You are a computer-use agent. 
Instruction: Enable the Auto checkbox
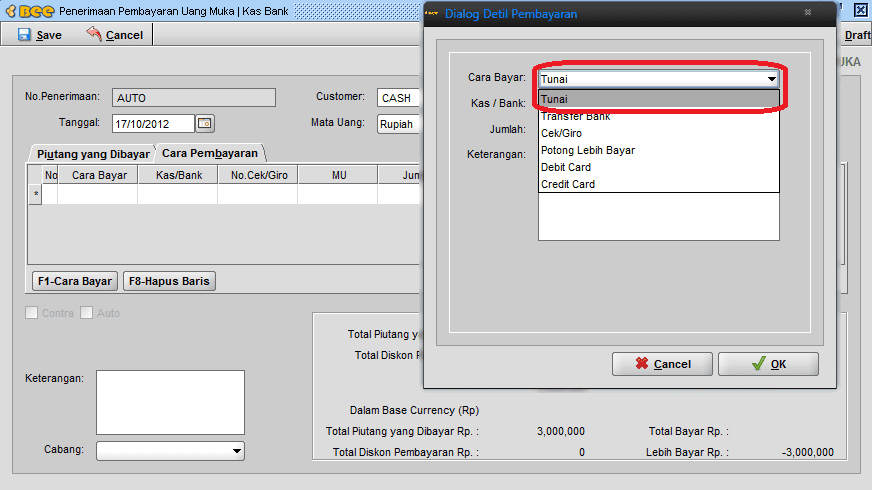point(87,313)
